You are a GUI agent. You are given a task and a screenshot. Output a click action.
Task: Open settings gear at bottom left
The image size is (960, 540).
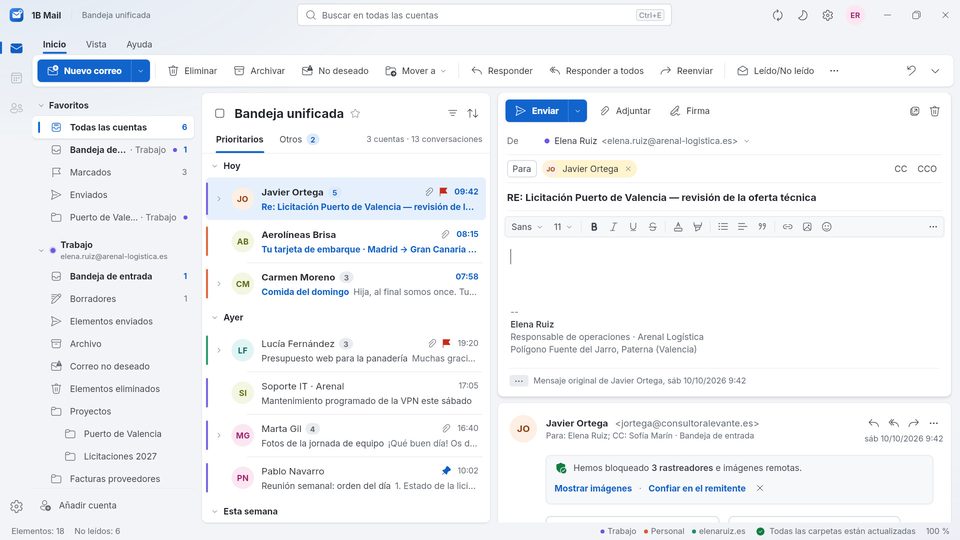click(17, 506)
